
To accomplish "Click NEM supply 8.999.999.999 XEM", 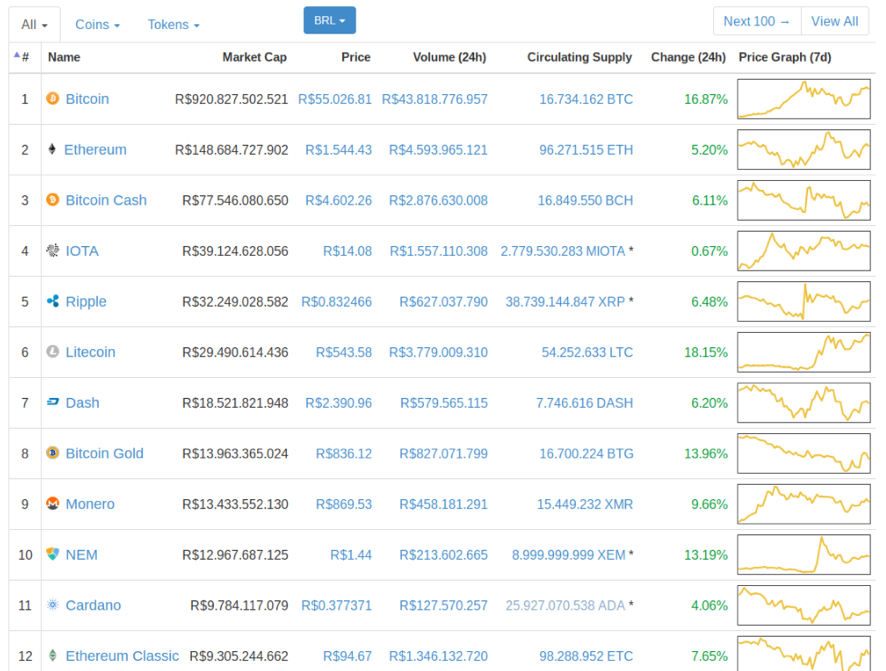I will point(568,555).
